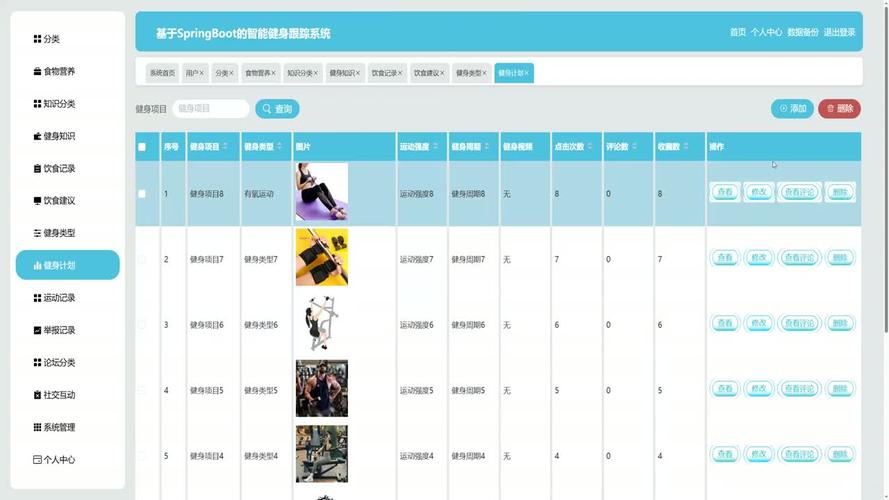
Task: Check the checkbox for row 健身项目7
Action: point(142,259)
